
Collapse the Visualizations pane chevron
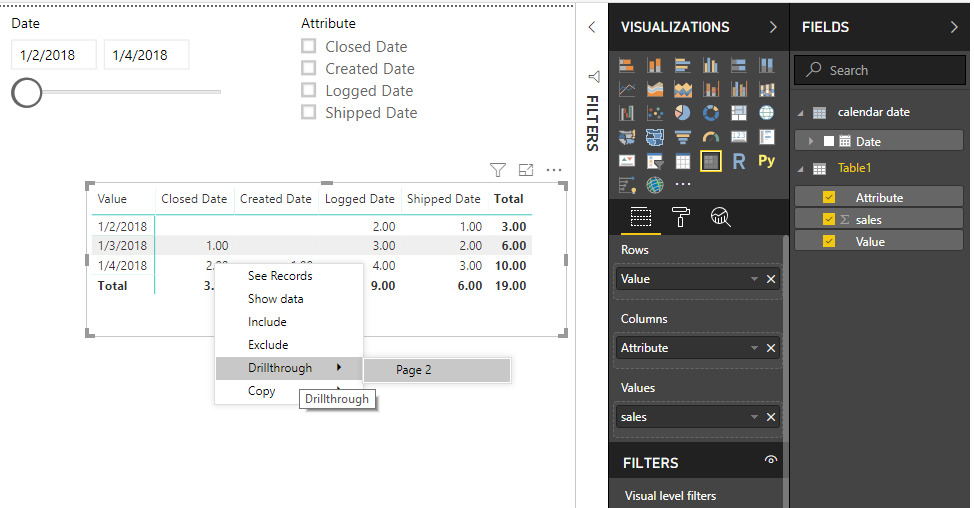773,27
